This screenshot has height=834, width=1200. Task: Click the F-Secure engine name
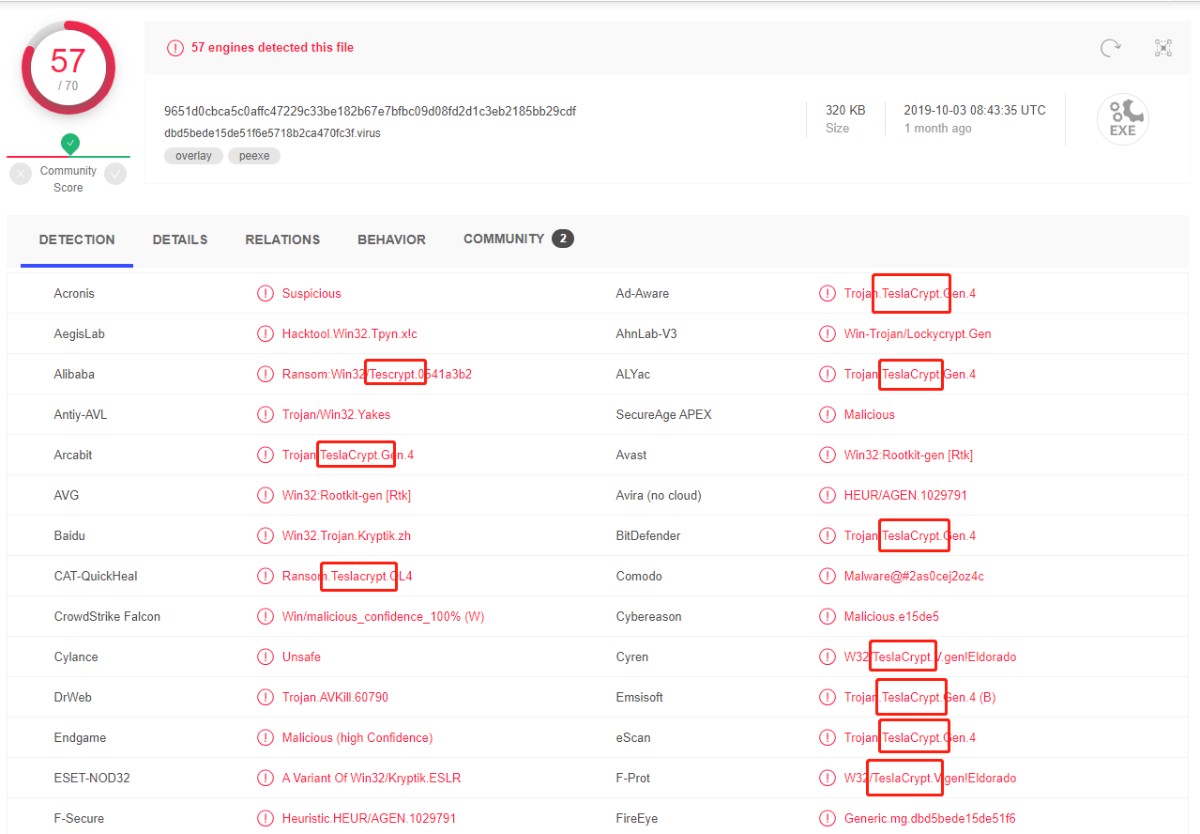tap(79, 818)
